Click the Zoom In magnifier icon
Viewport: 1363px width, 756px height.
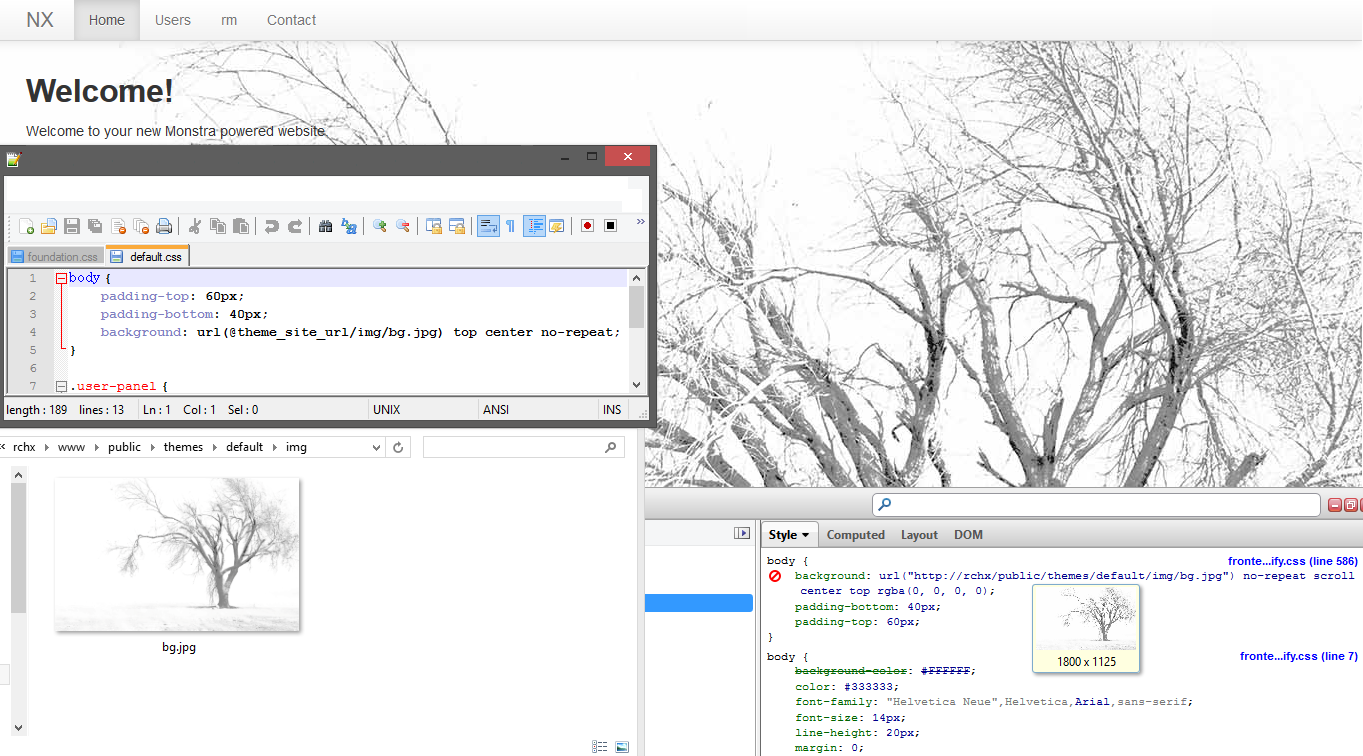[379, 226]
